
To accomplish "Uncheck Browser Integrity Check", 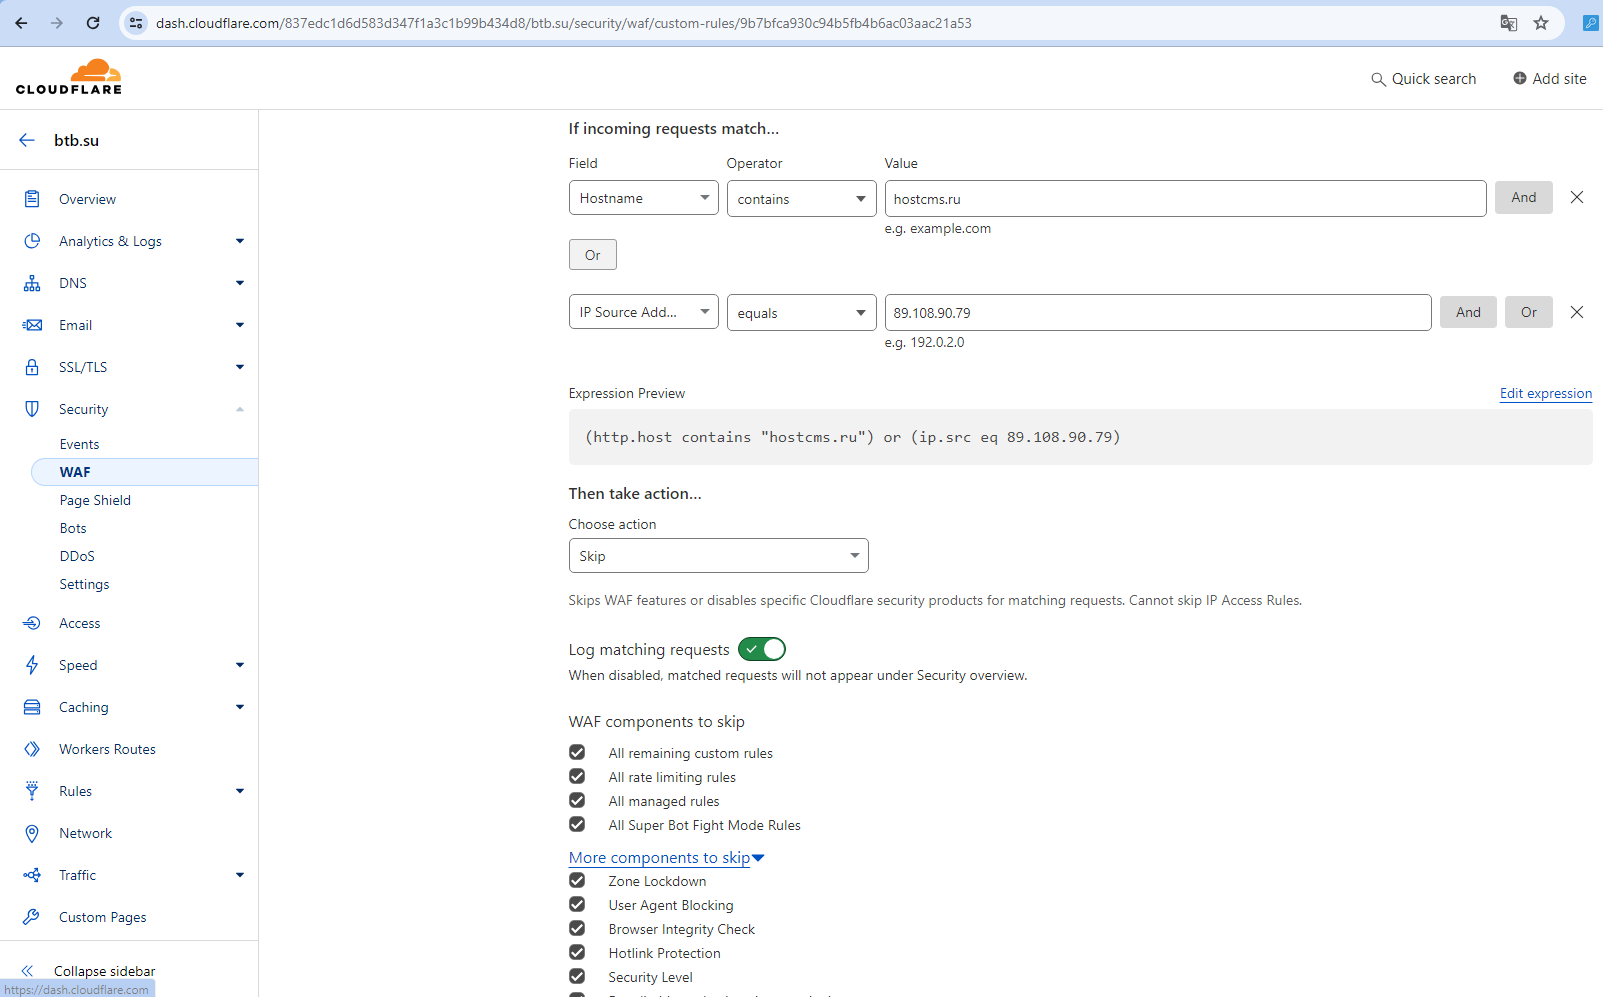I will point(577,928).
